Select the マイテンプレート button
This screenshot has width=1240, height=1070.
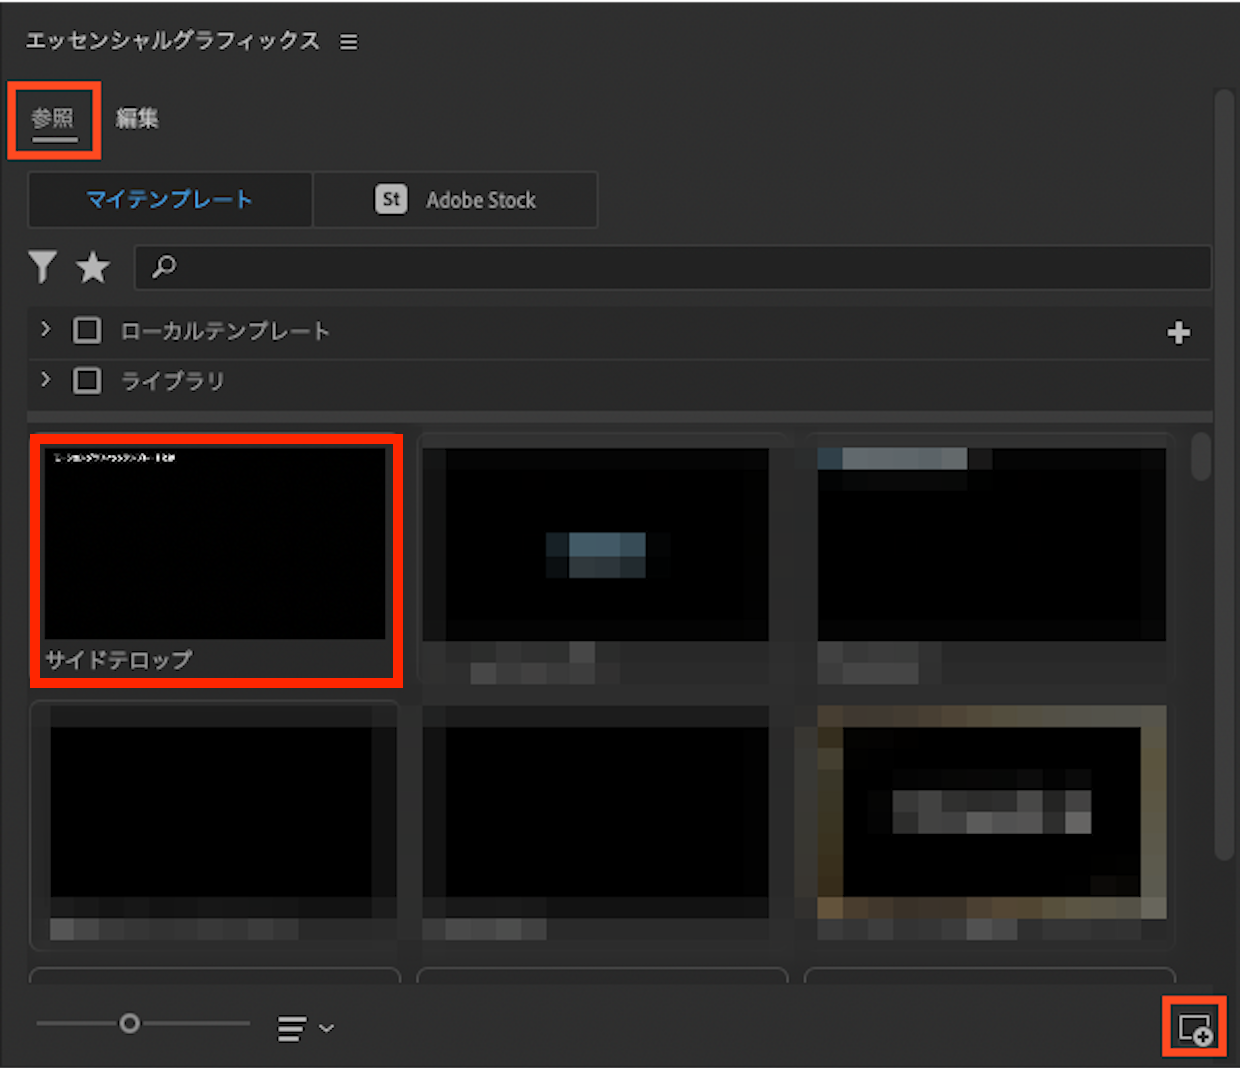pos(170,200)
